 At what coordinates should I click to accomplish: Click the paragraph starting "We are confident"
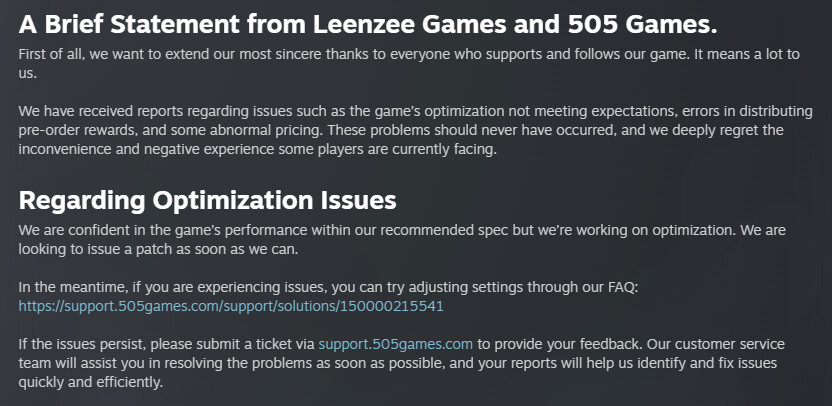tap(402, 239)
